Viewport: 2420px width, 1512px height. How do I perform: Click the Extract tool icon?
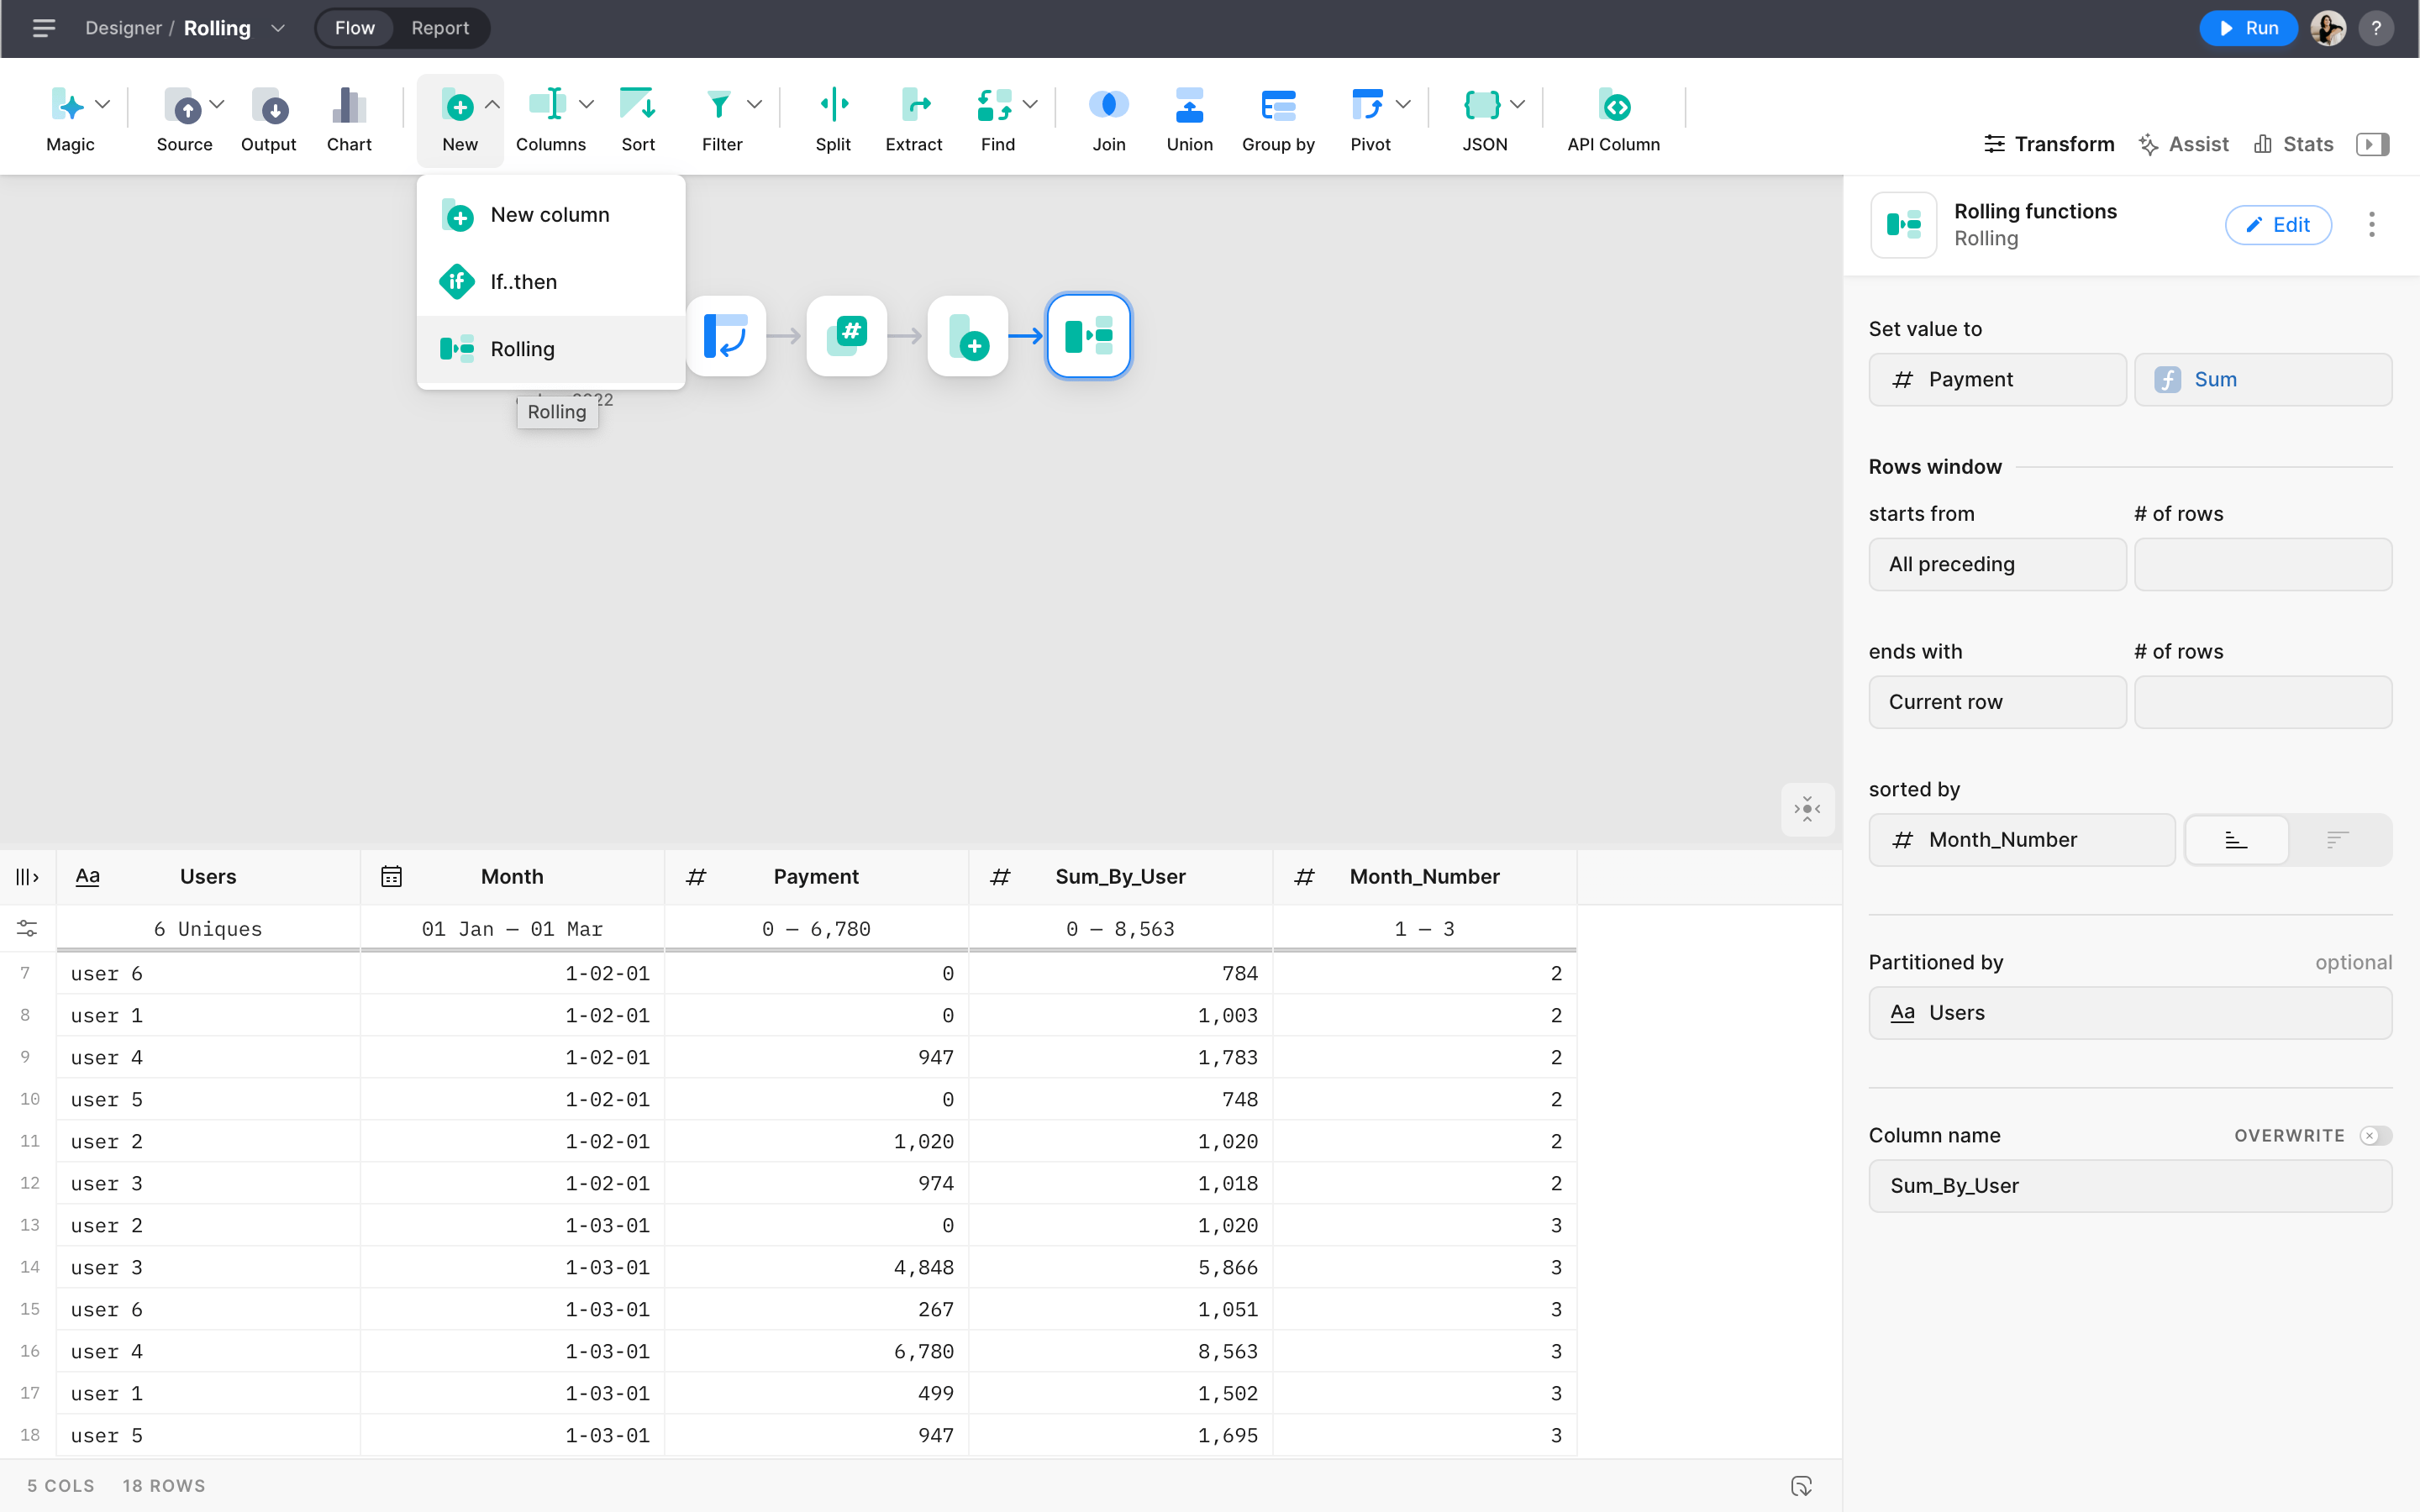pos(913,105)
